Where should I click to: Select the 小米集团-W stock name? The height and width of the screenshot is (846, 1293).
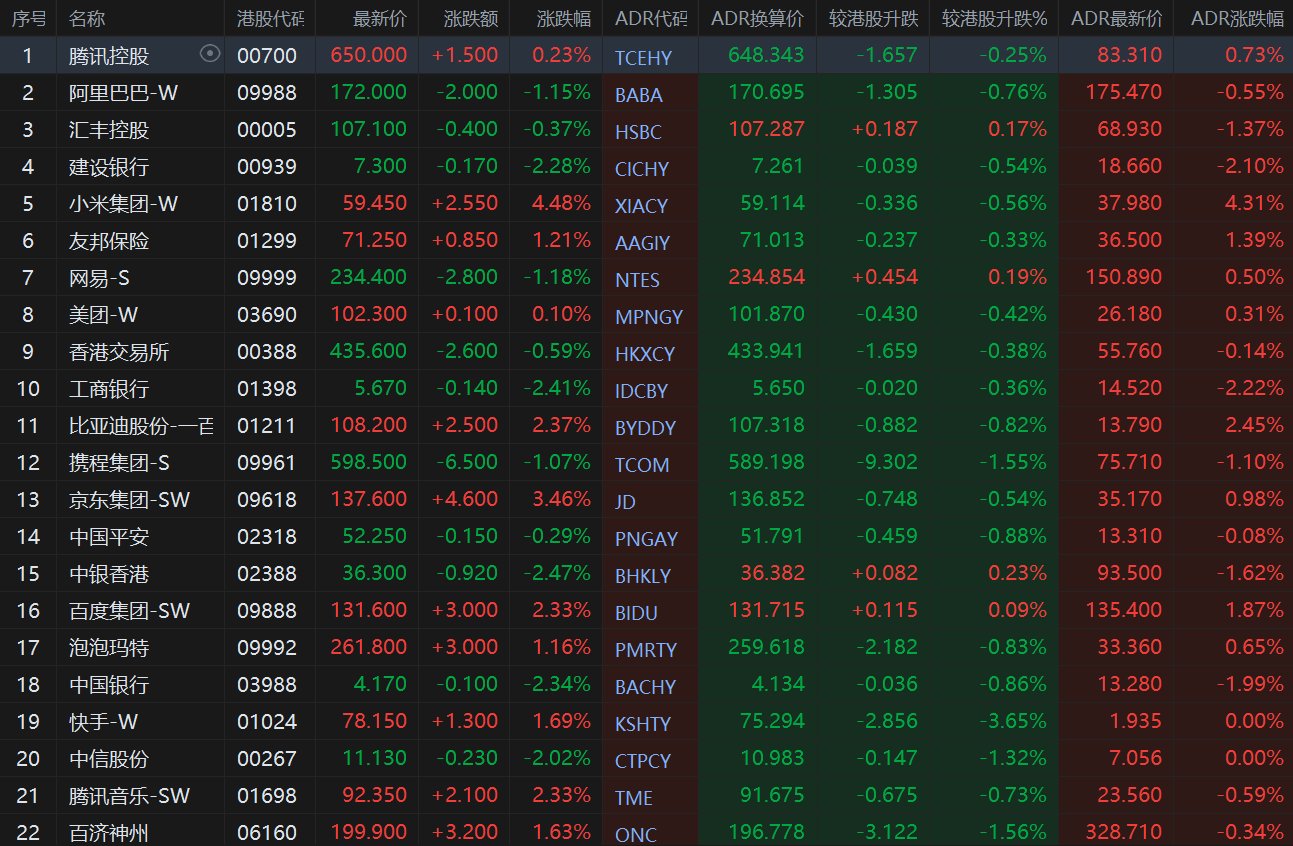click(124, 204)
